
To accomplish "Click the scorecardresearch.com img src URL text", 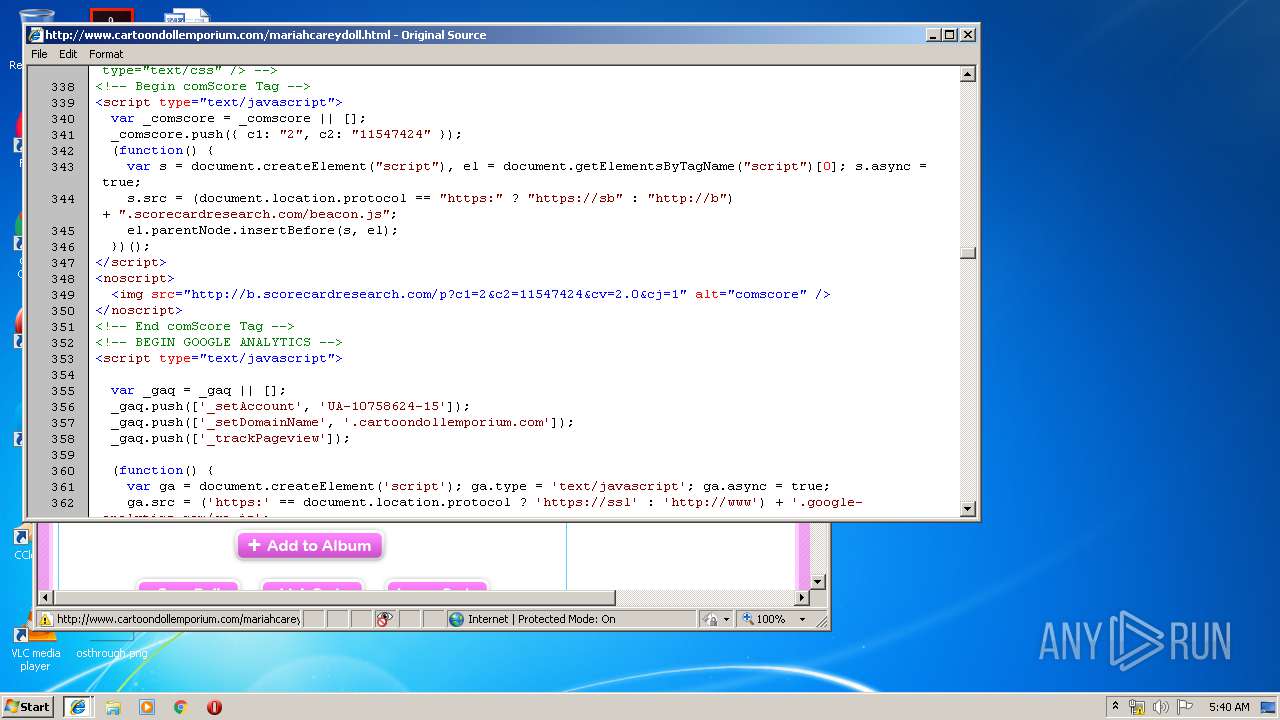I will click(x=435, y=294).
